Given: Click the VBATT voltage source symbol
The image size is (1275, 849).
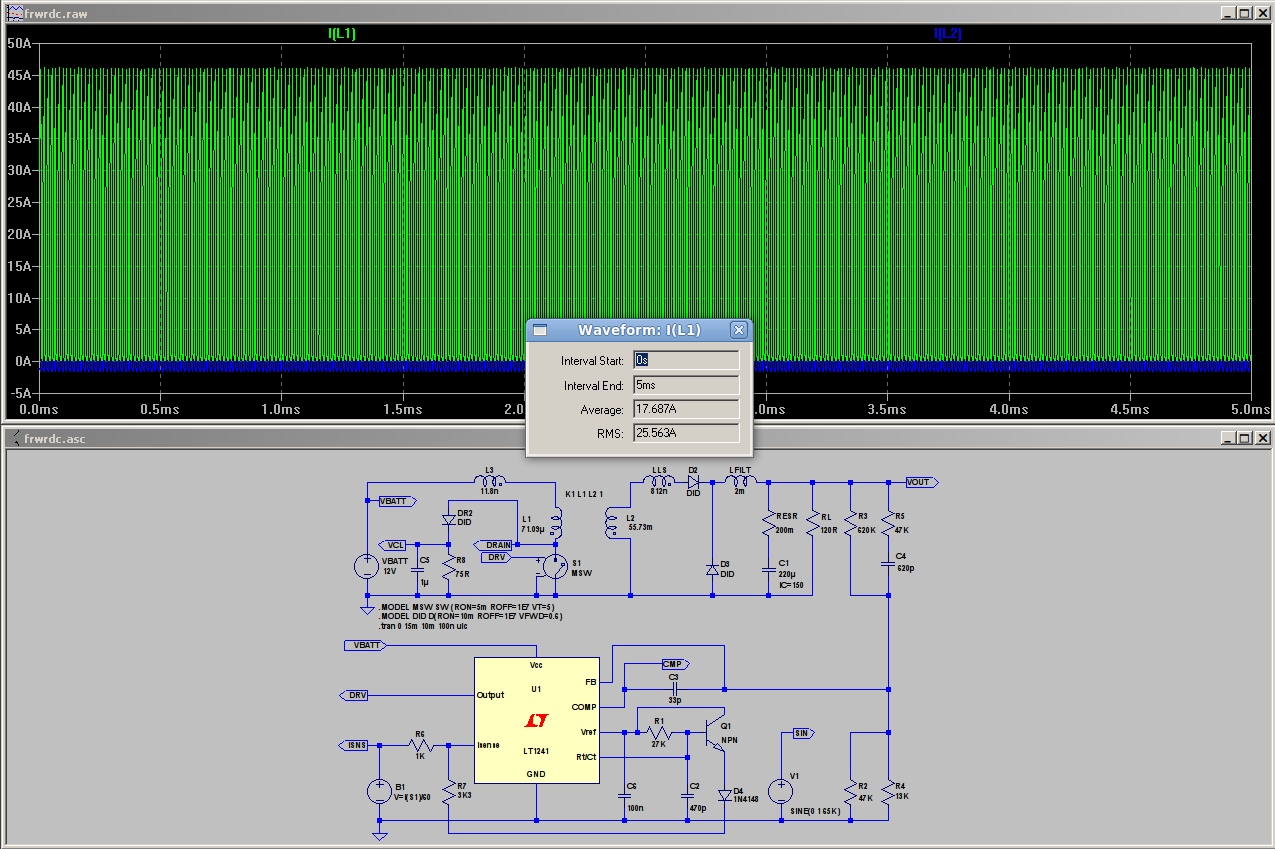Looking at the screenshot, I should (367, 567).
